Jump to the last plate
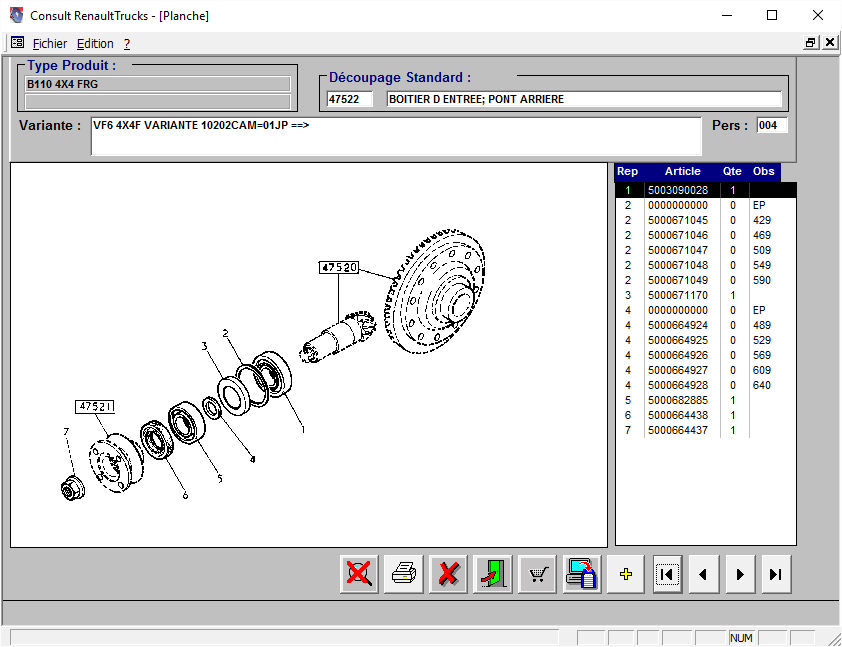Viewport: 842px width, 647px height. pos(776,575)
